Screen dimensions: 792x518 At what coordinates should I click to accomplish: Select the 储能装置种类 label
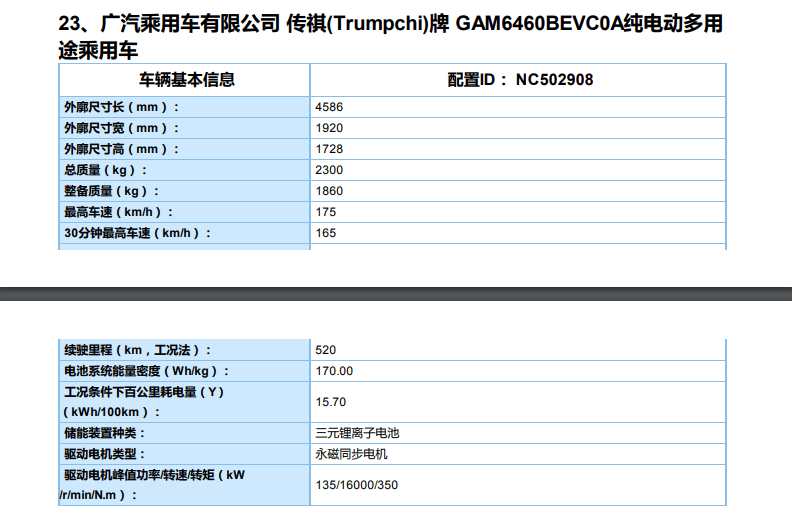click(105, 433)
